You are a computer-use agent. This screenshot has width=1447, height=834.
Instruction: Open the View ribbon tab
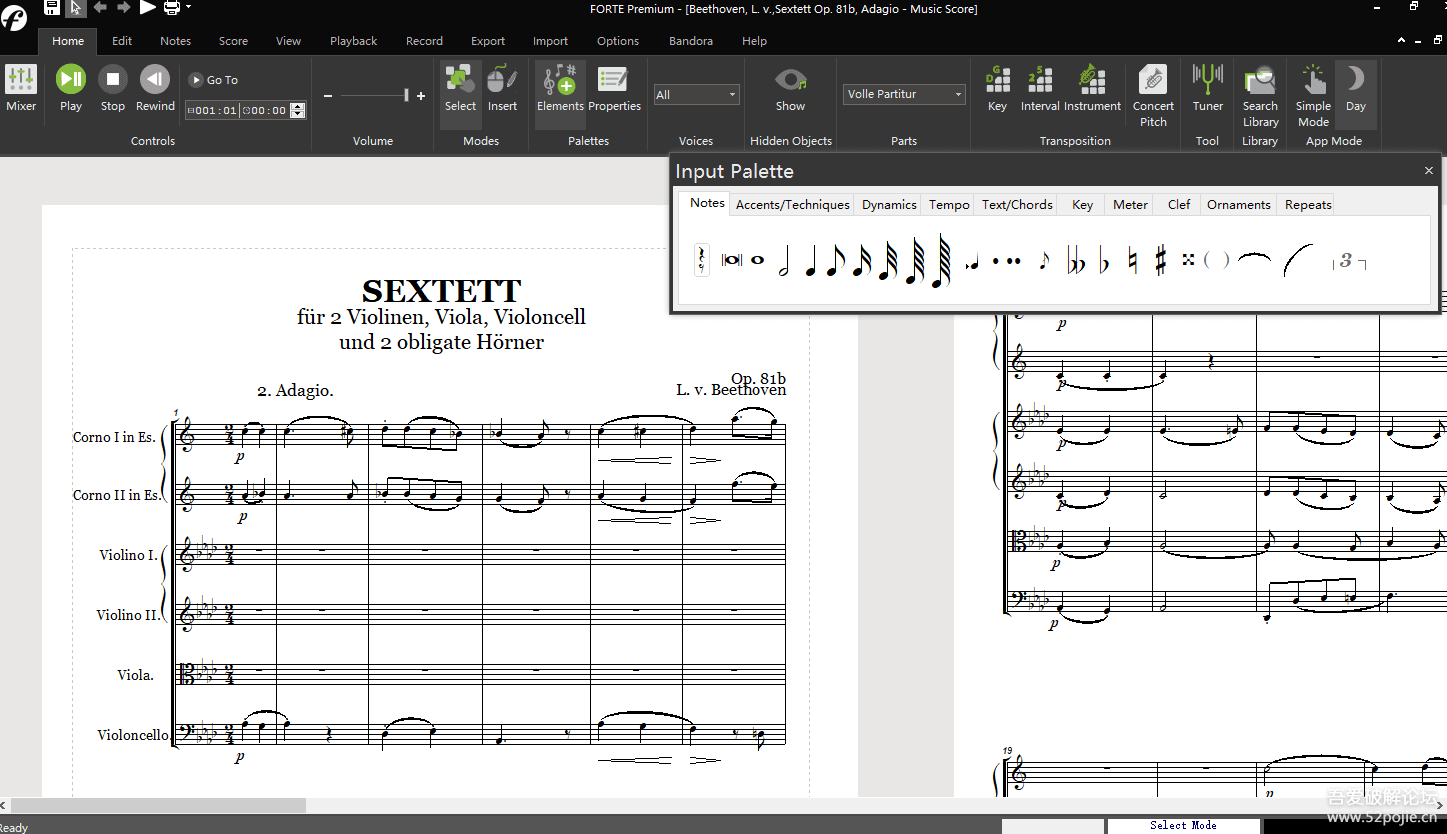tap(288, 41)
